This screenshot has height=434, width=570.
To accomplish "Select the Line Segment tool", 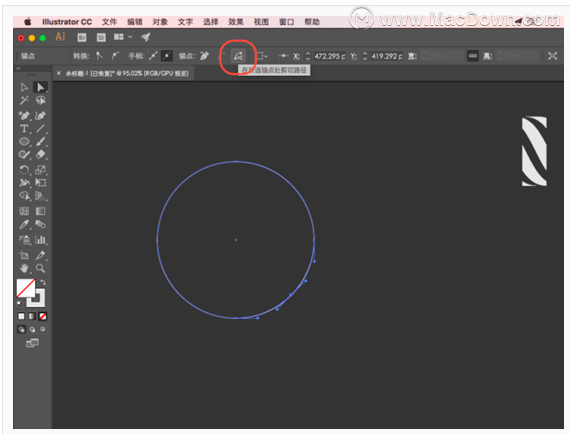I will pos(40,129).
